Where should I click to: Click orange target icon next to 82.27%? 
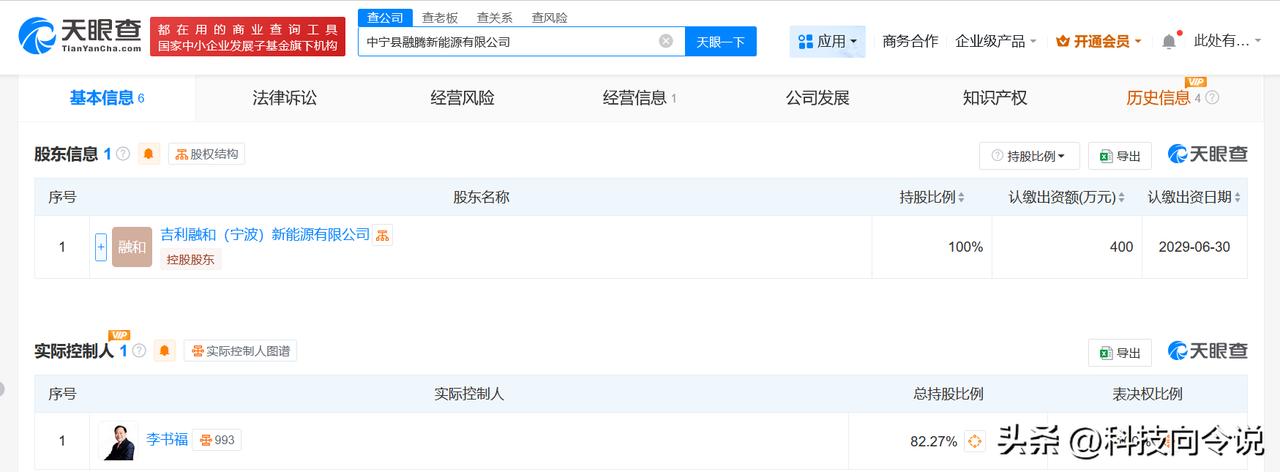(x=975, y=441)
